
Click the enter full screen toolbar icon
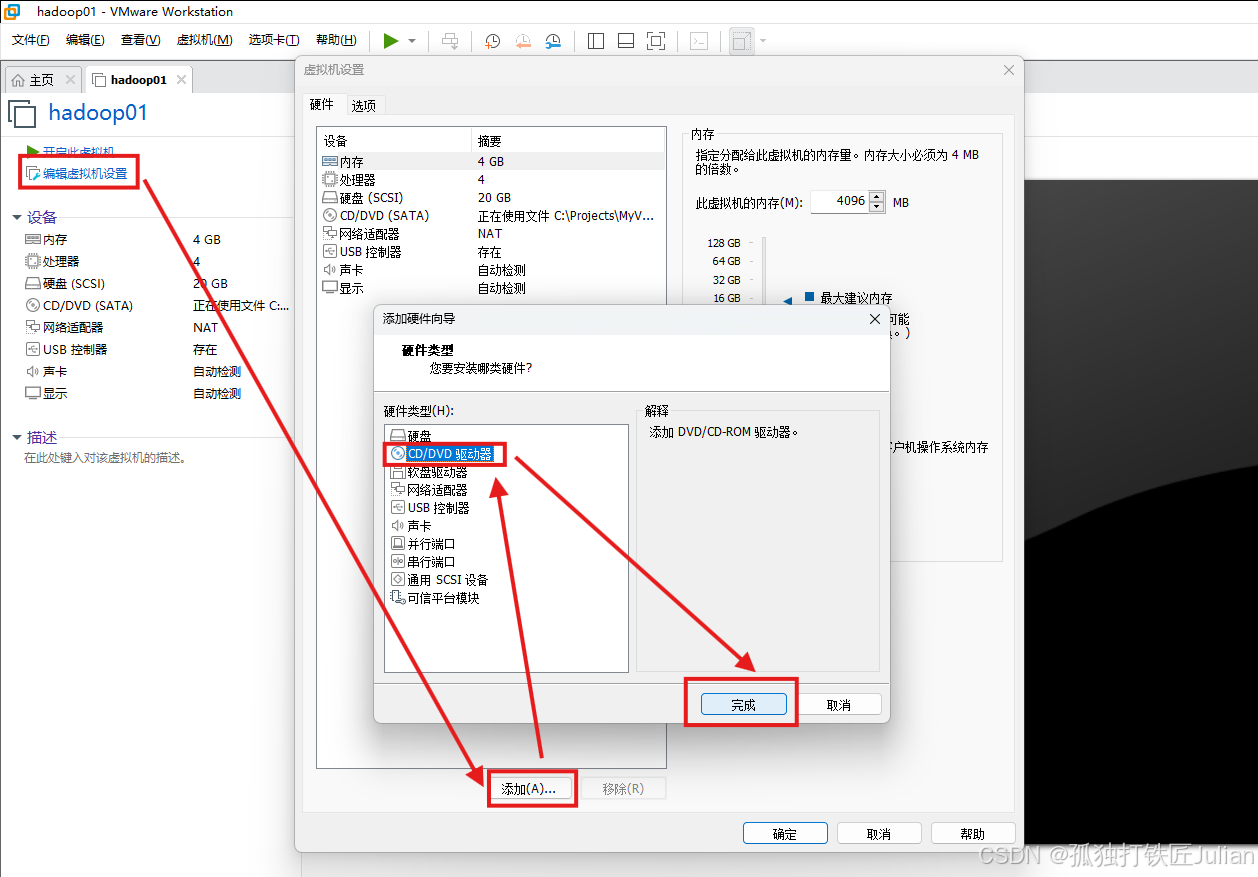[x=656, y=41]
